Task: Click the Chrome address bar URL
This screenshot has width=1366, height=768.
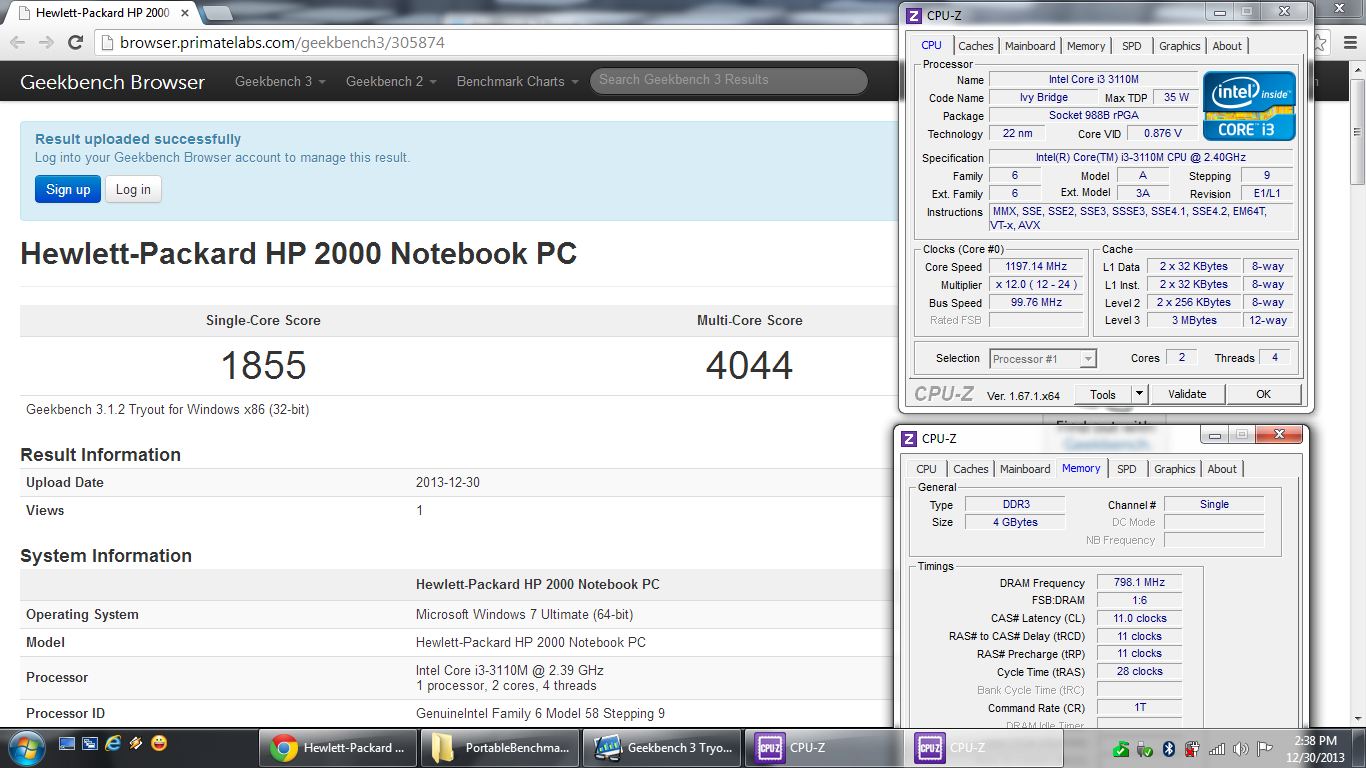Action: click(282, 43)
